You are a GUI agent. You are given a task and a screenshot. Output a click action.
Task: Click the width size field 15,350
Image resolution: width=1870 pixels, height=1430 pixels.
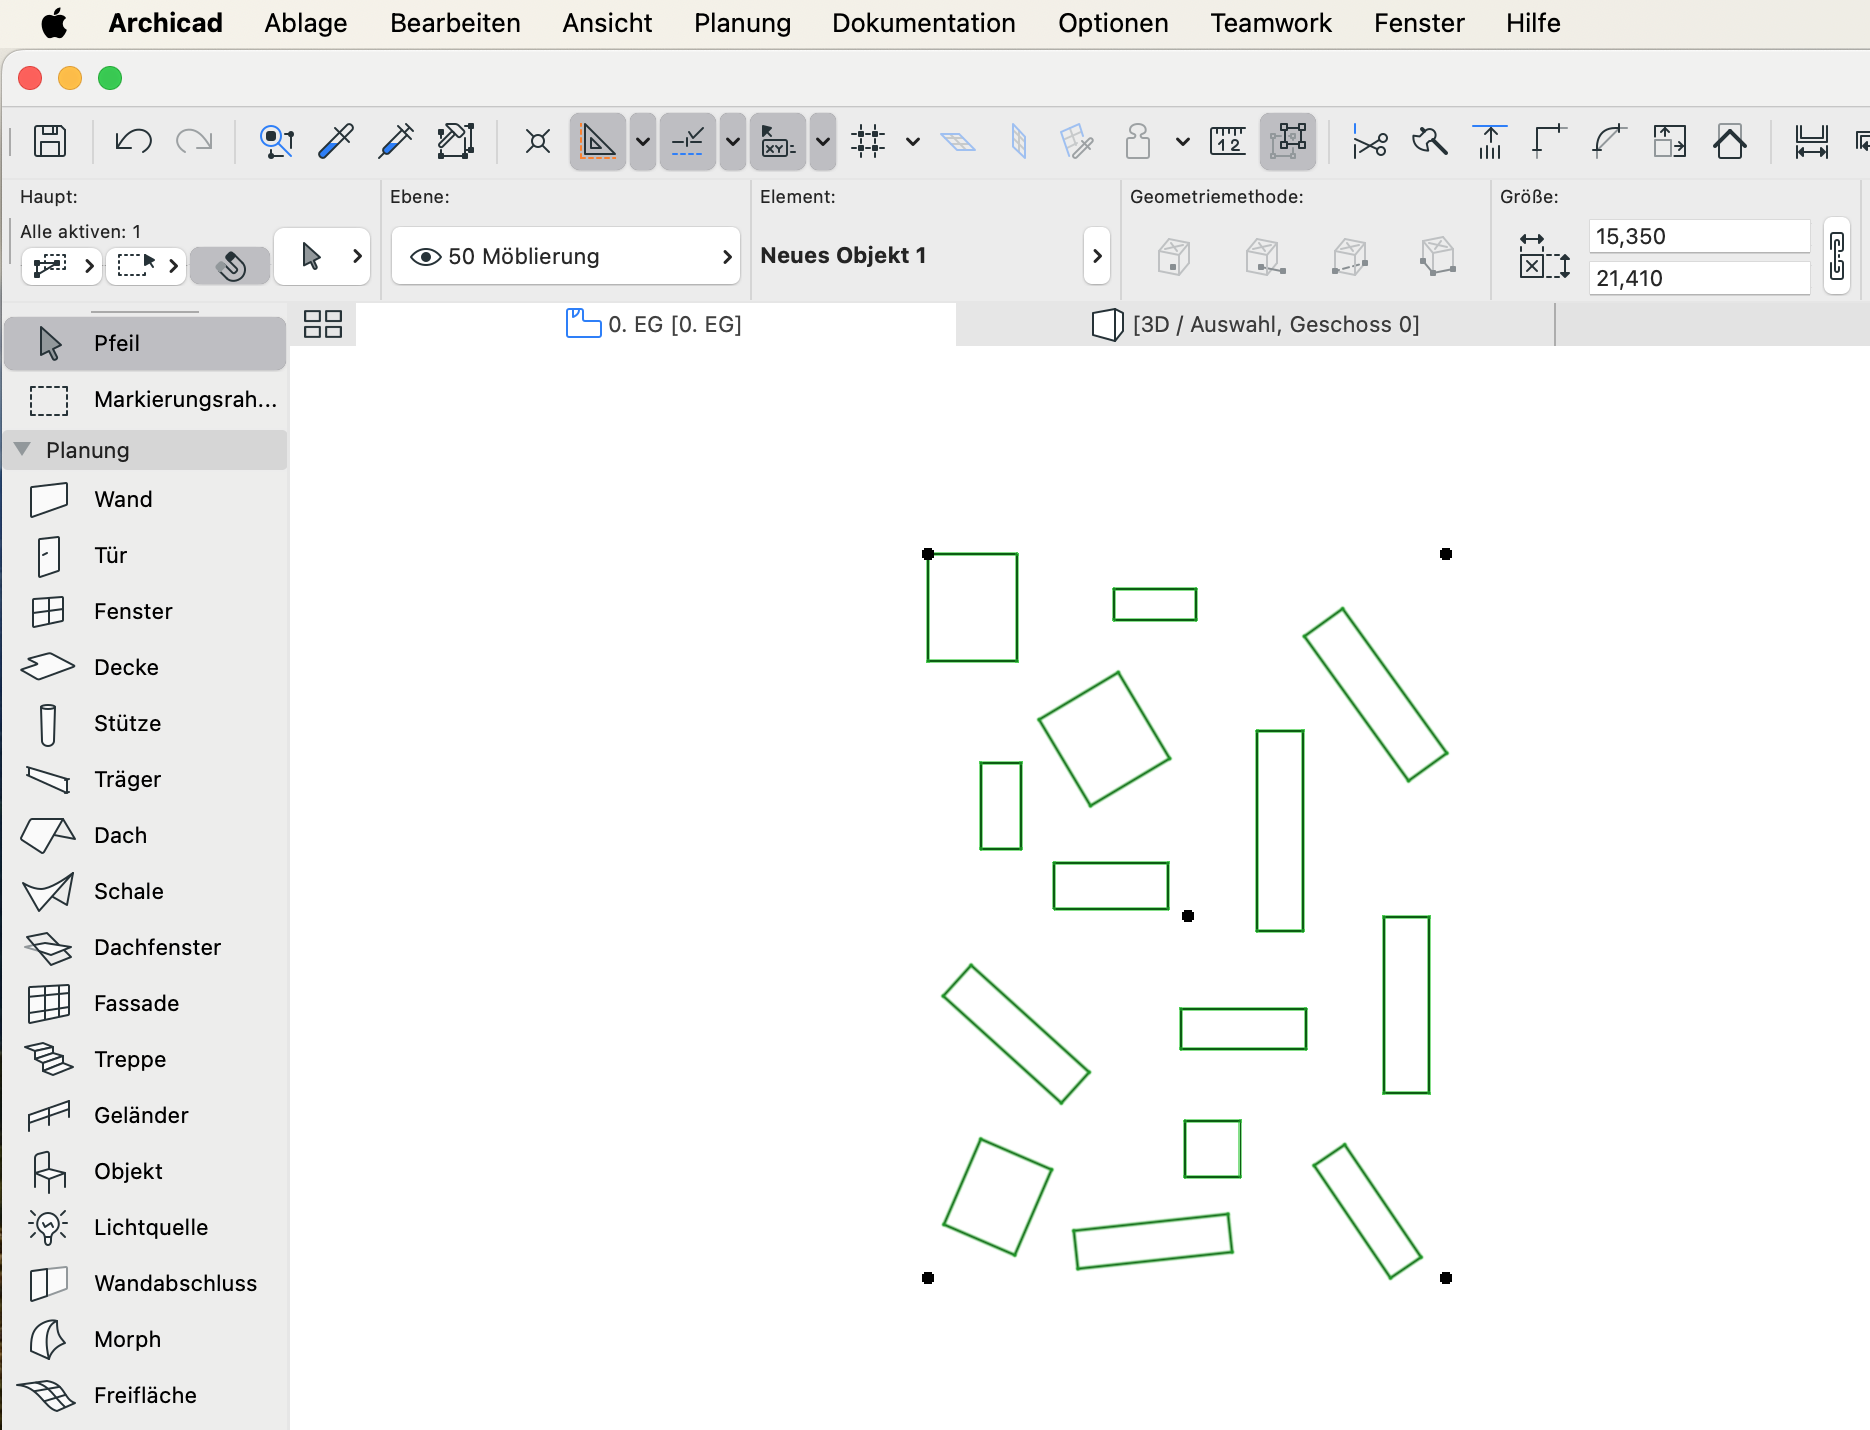coord(1699,236)
